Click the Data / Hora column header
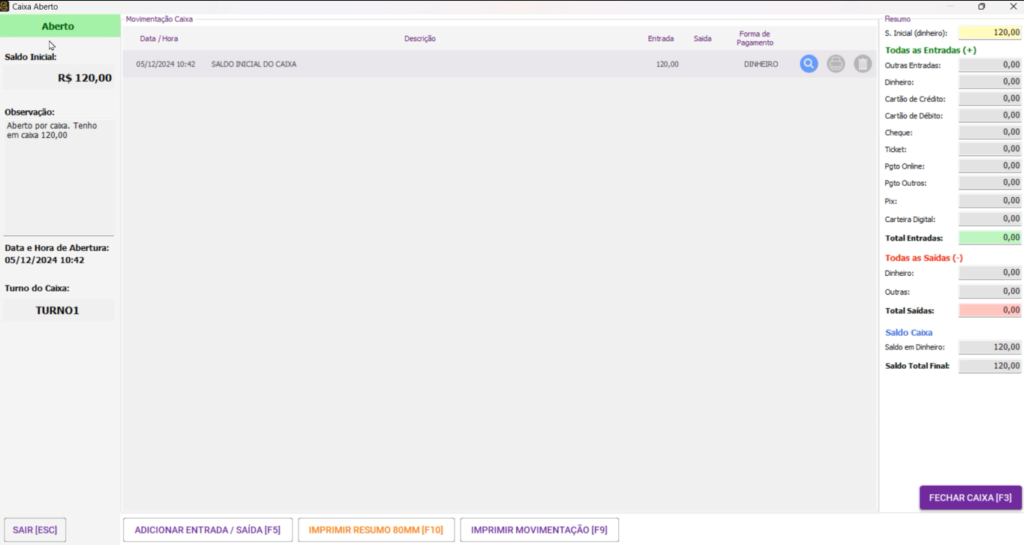The width and height of the screenshot is (1024, 545). pyautogui.click(x=160, y=39)
